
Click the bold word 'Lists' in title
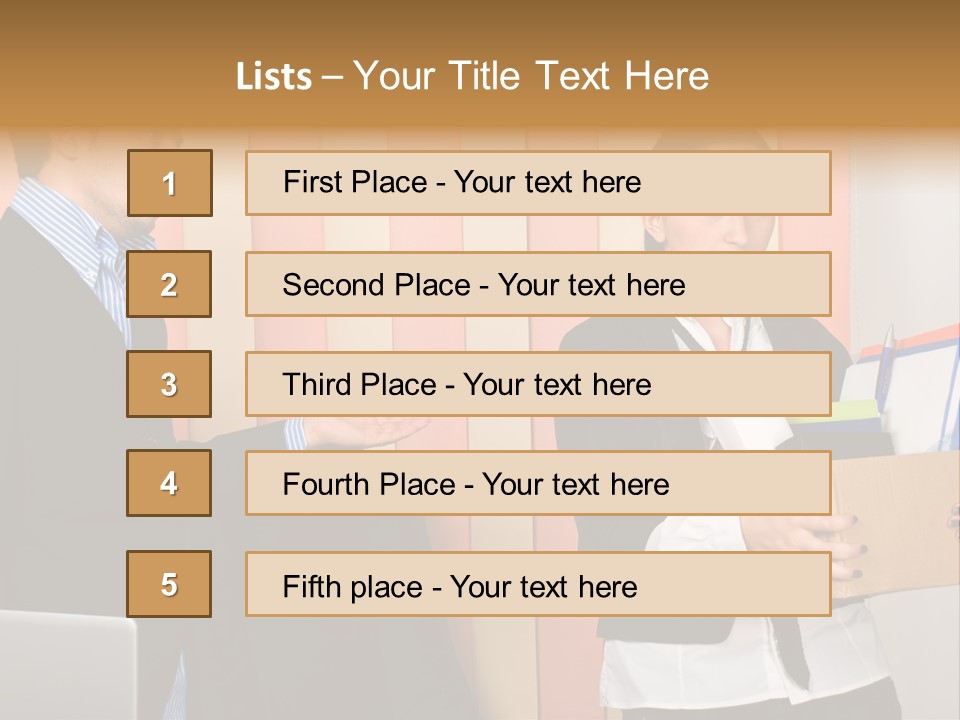click(274, 76)
